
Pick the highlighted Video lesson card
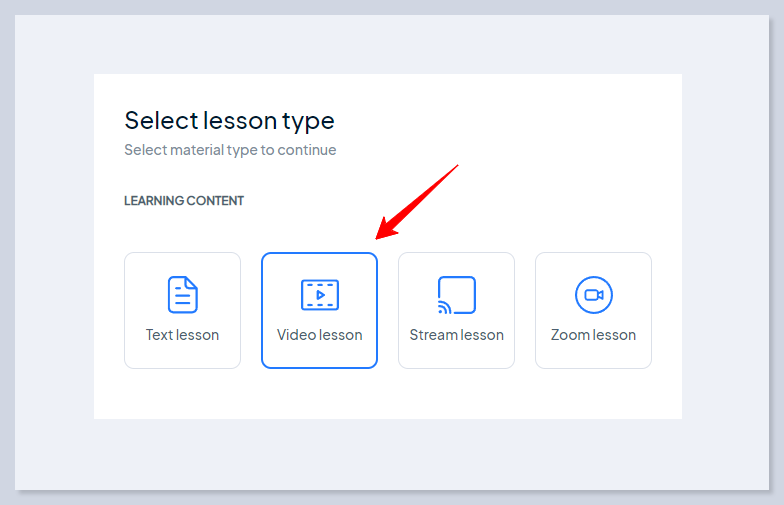click(320, 310)
